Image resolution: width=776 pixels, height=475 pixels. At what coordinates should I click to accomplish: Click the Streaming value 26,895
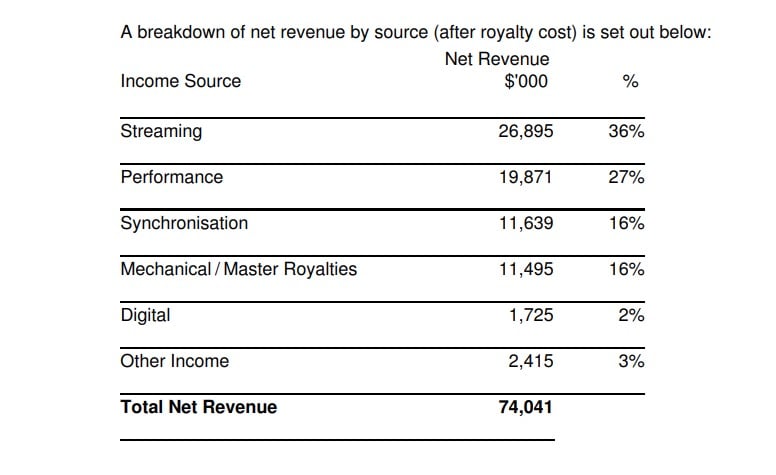tap(525, 131)
